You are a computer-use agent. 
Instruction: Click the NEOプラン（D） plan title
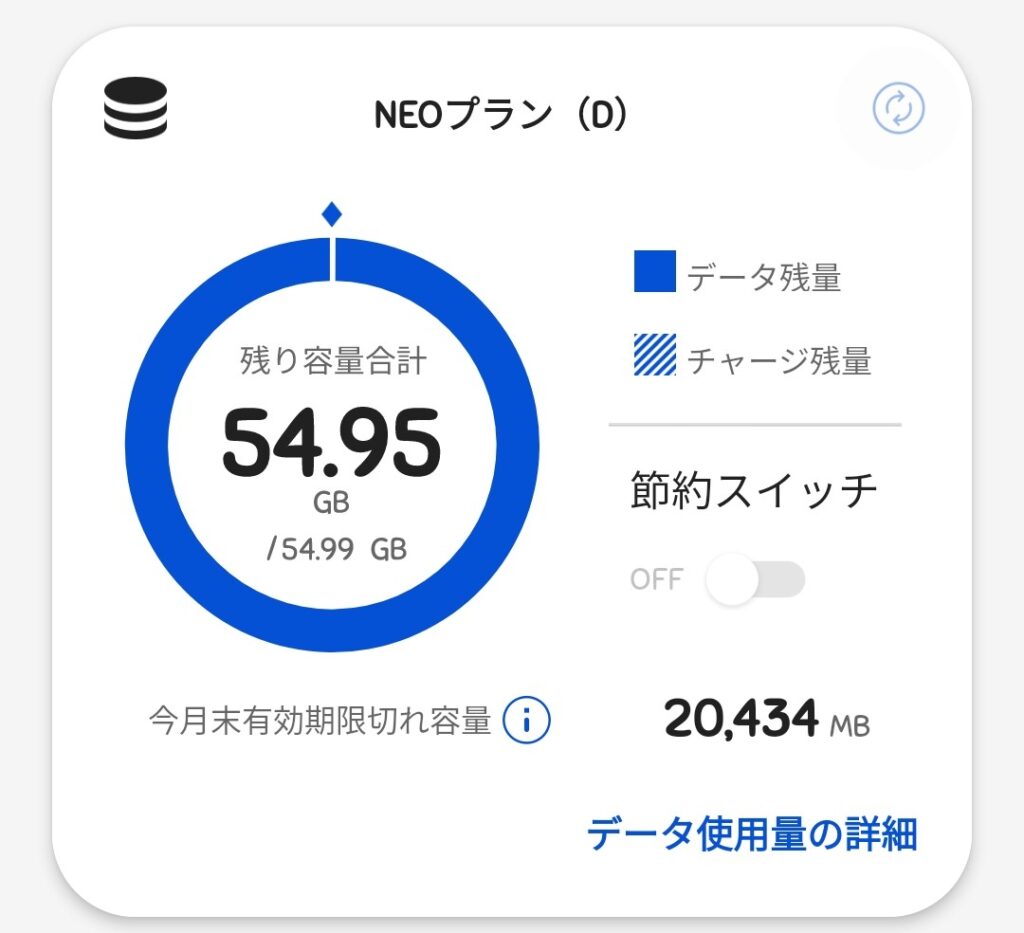click(x=501, y=116)
